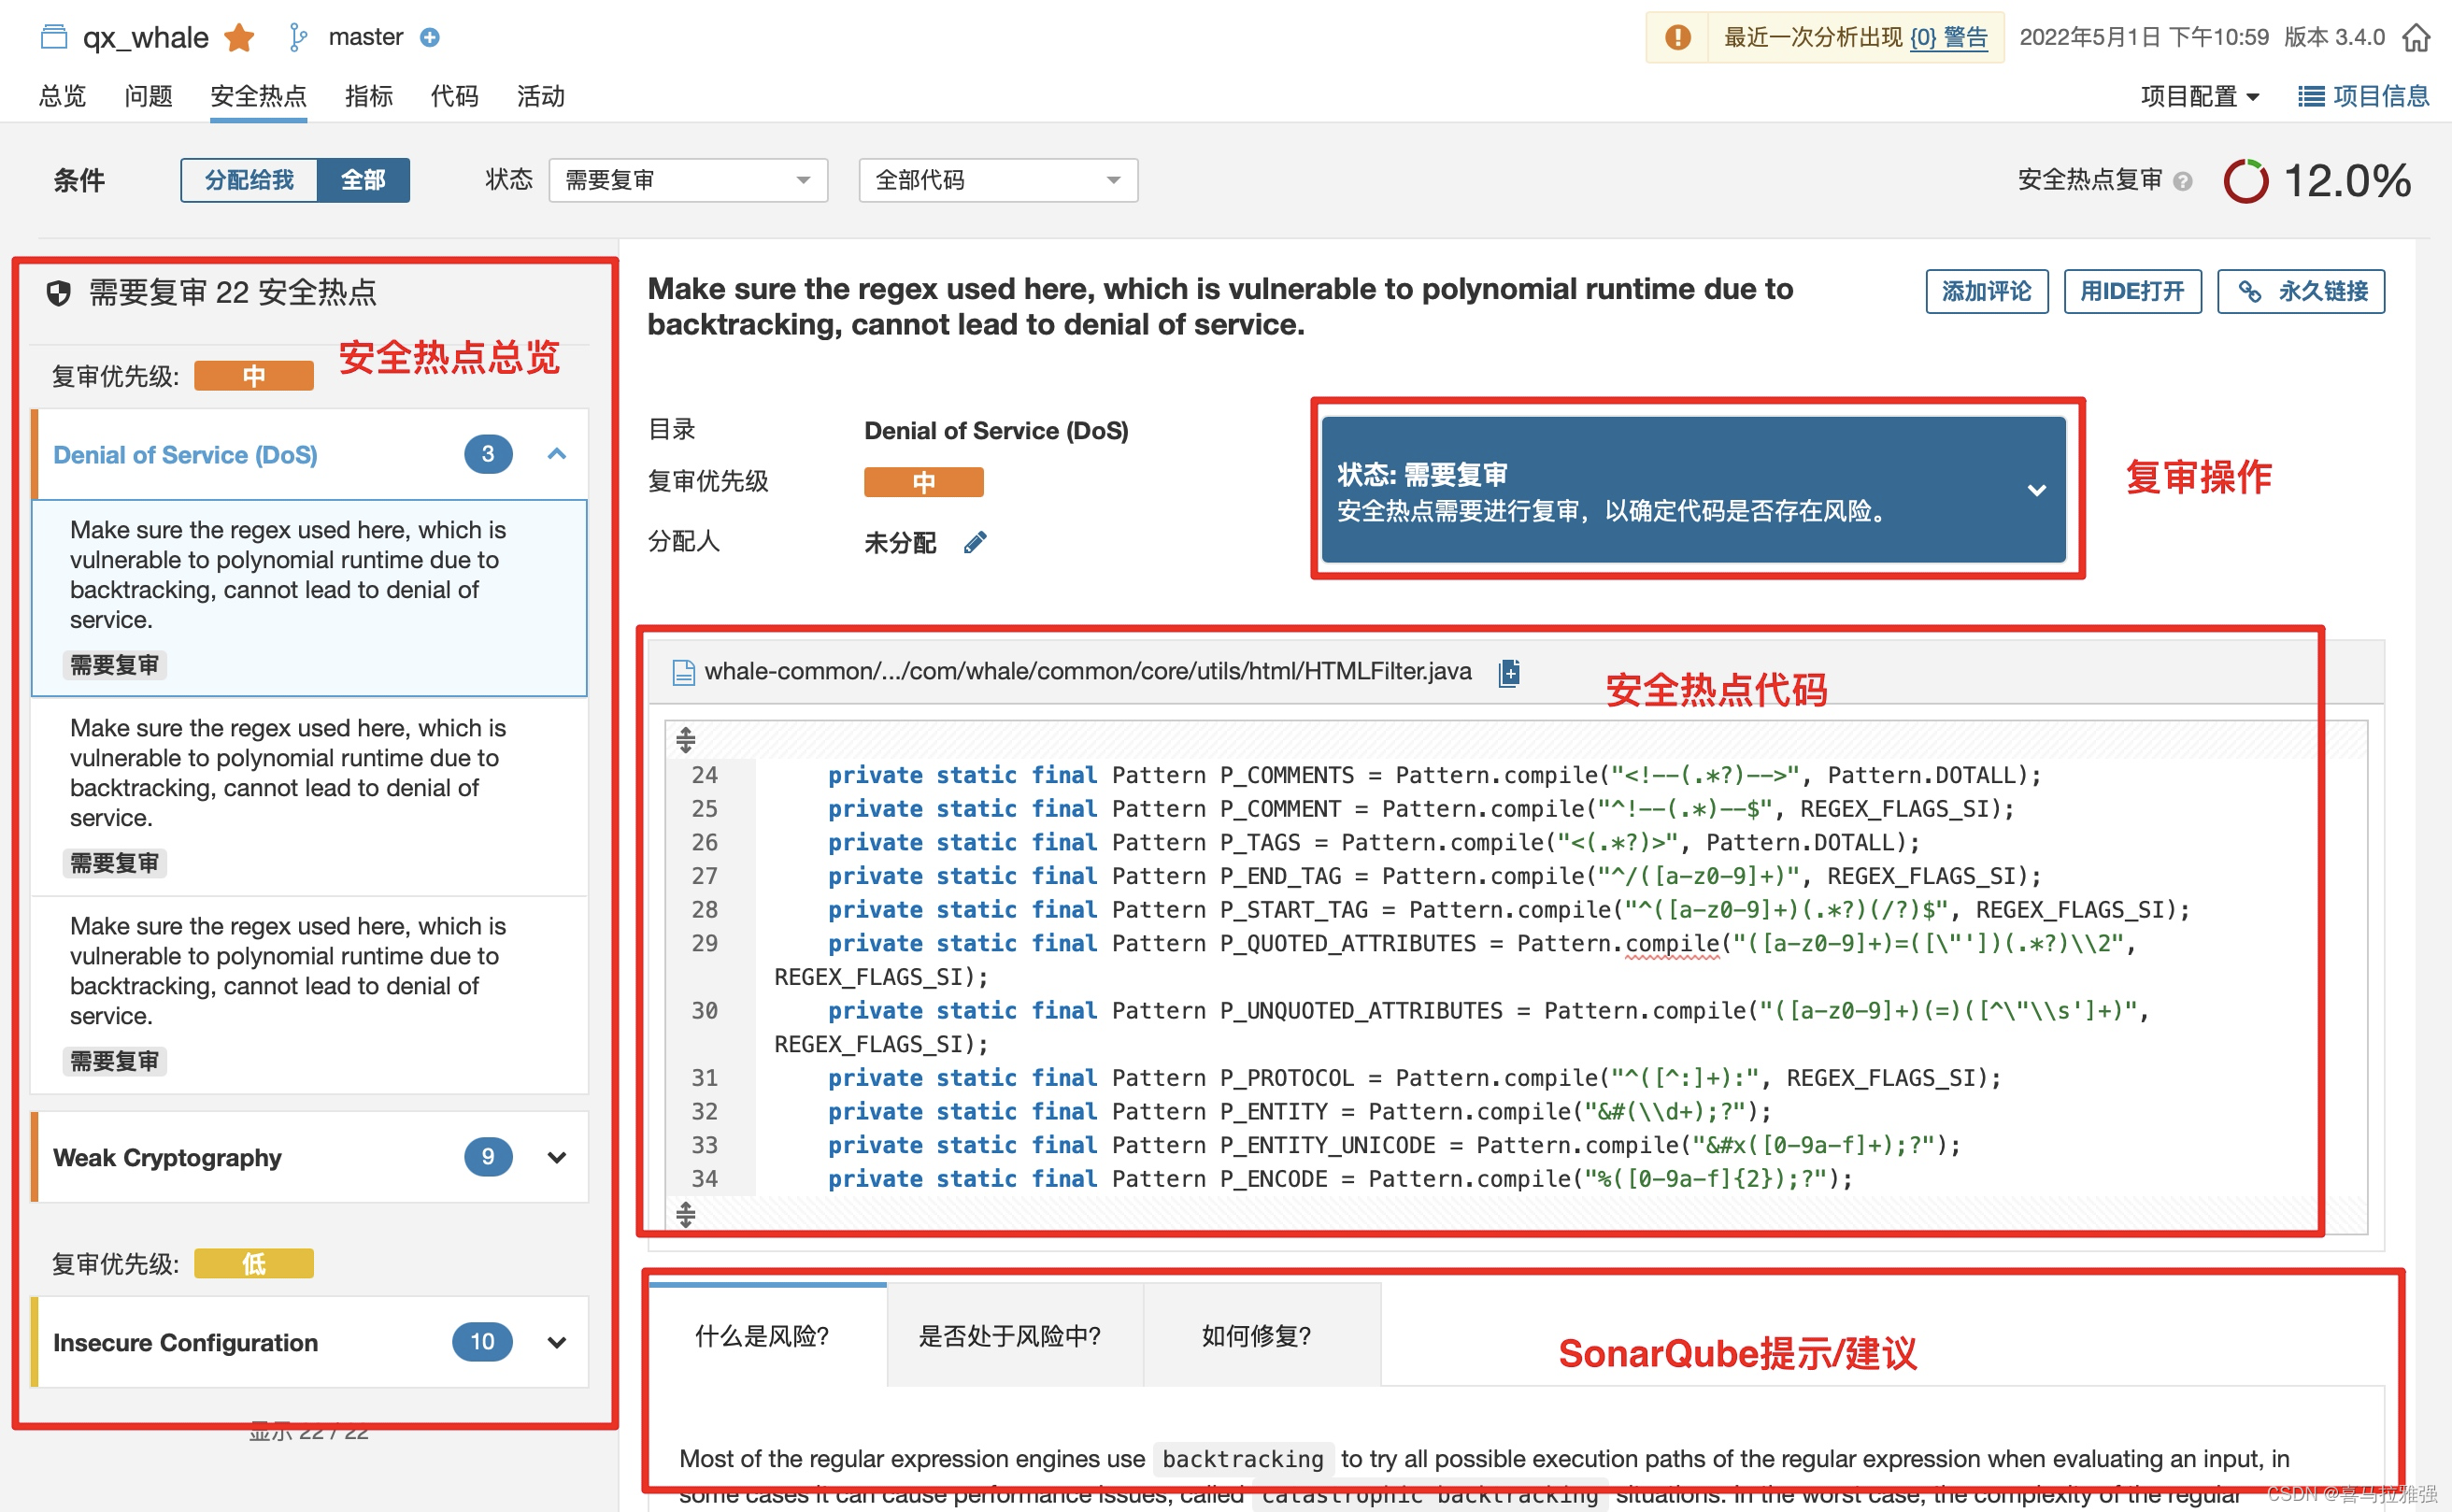Click the list icon in 项目信息

coord(2310,96)
